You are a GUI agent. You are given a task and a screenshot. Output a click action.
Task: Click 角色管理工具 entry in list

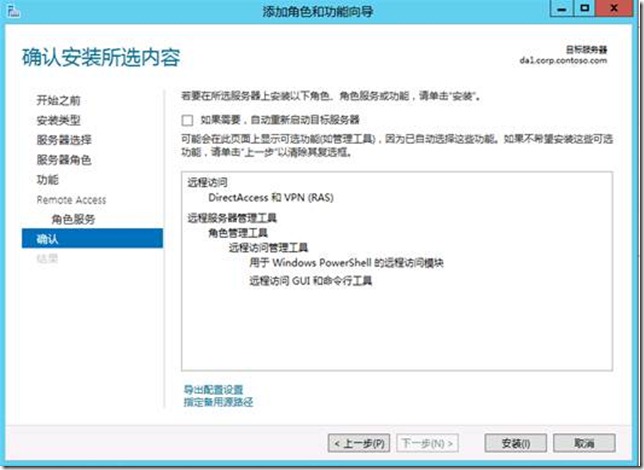tap(238, 233)
